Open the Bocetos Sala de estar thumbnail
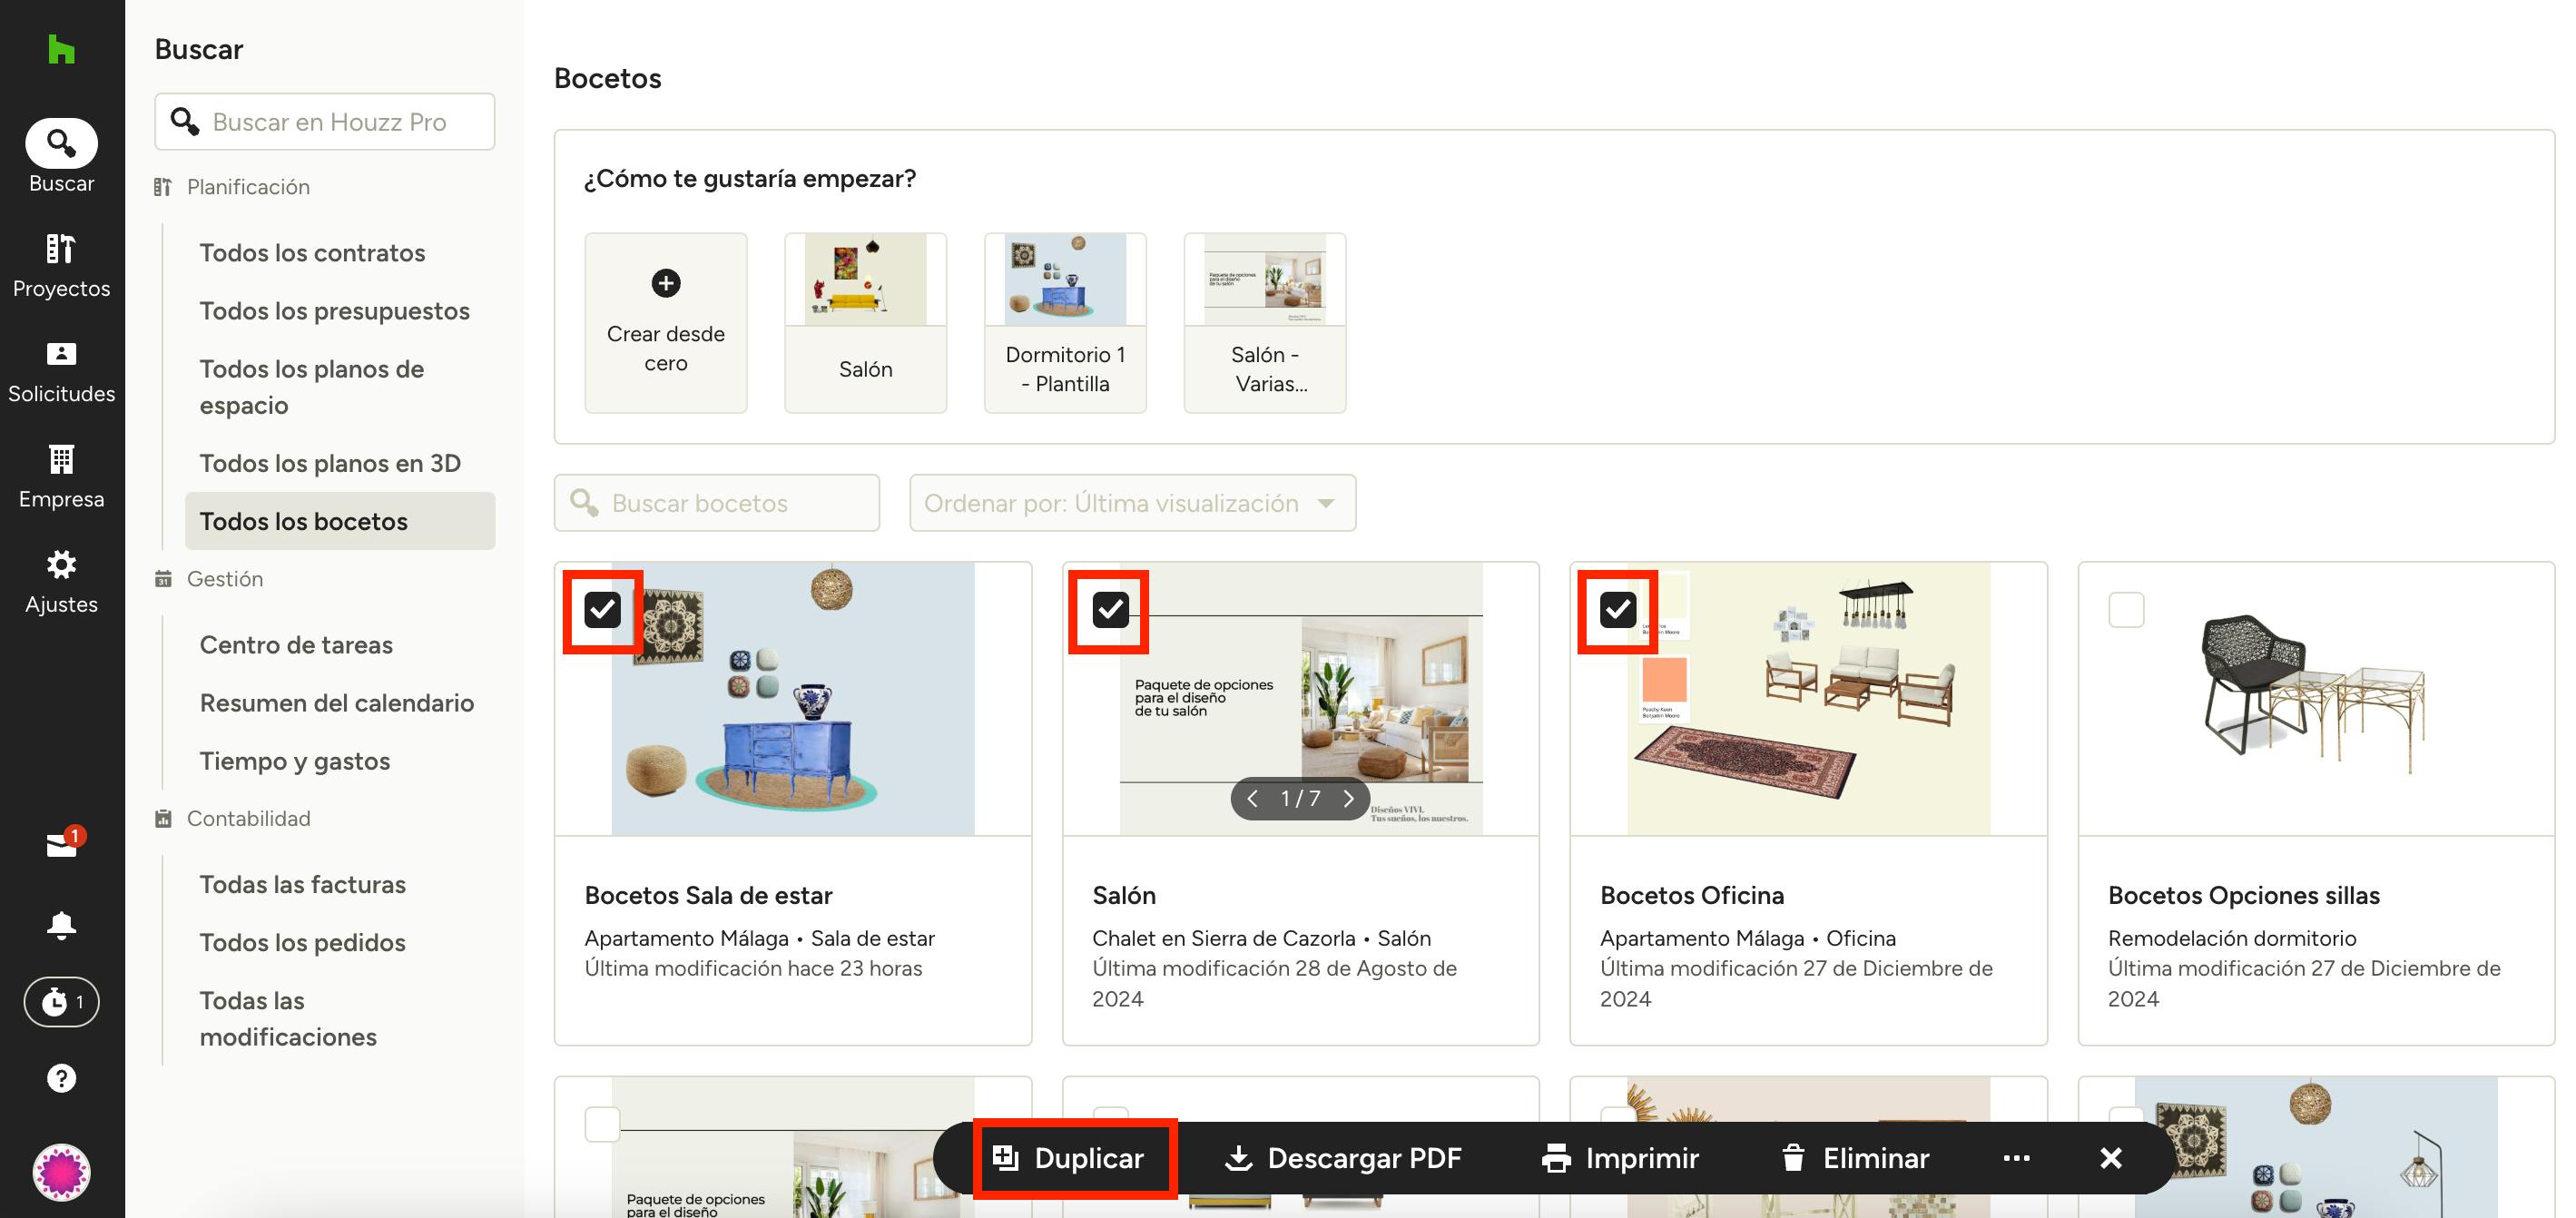This screenshot has width=2576, height=1218. [x=793, y=699]
